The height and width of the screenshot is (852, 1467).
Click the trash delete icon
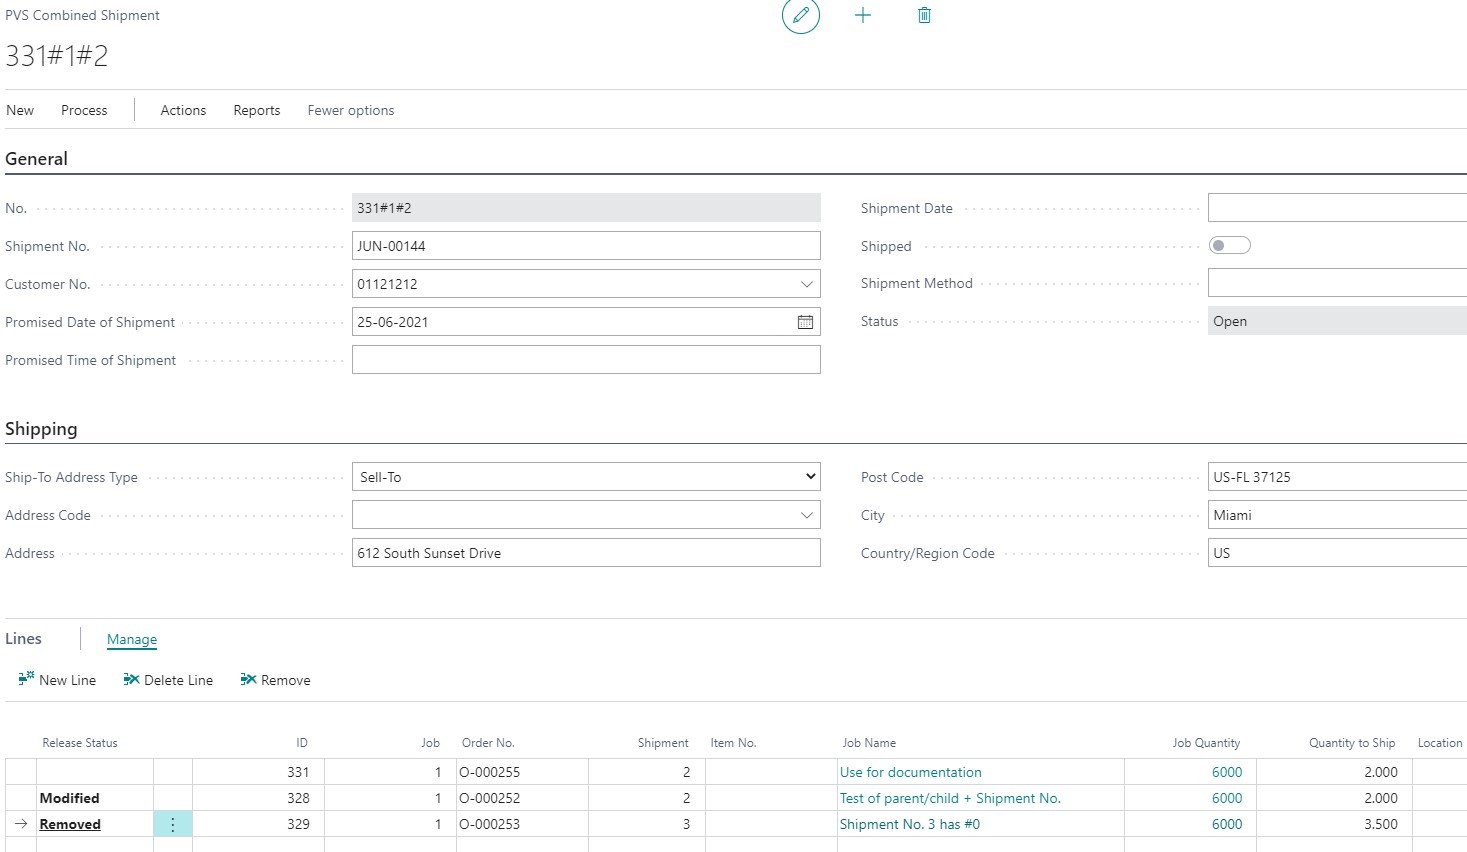(x=924, y=15)
